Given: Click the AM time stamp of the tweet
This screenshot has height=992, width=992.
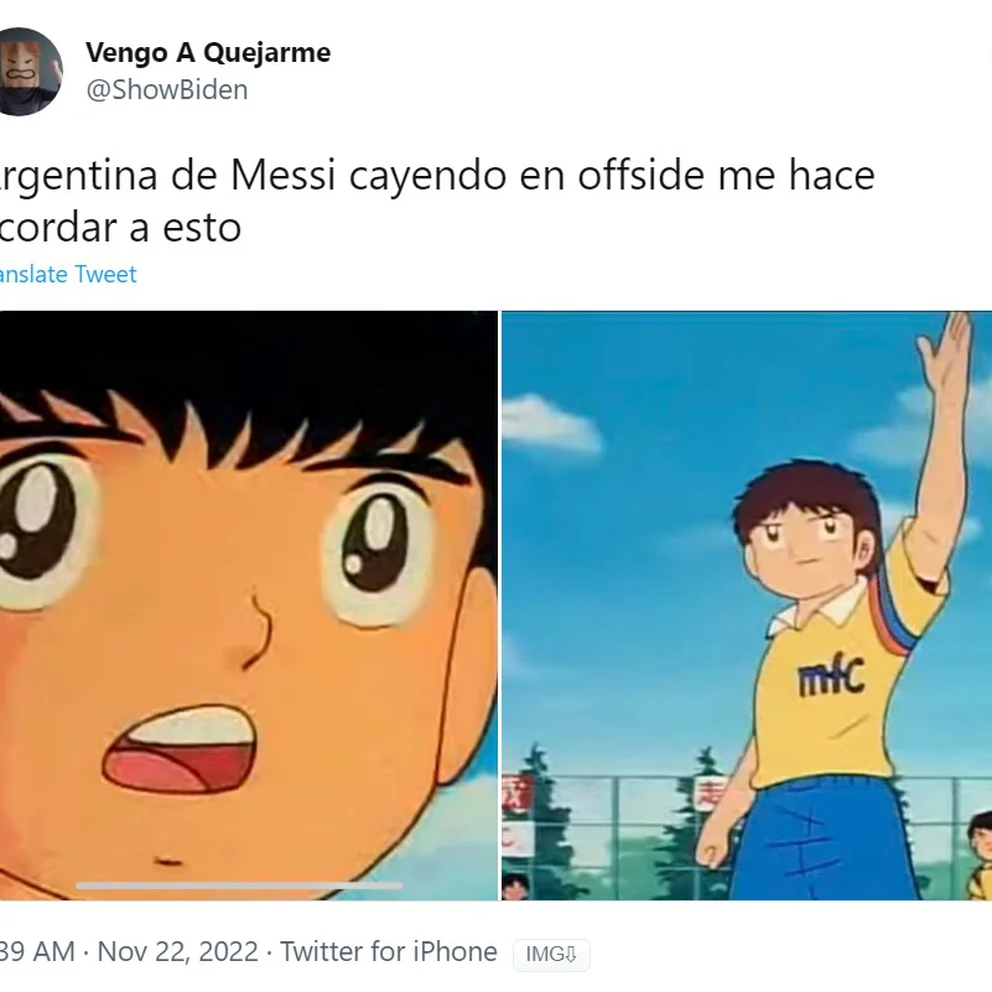Looking at the screenshot, I should [x=37, y=952].
